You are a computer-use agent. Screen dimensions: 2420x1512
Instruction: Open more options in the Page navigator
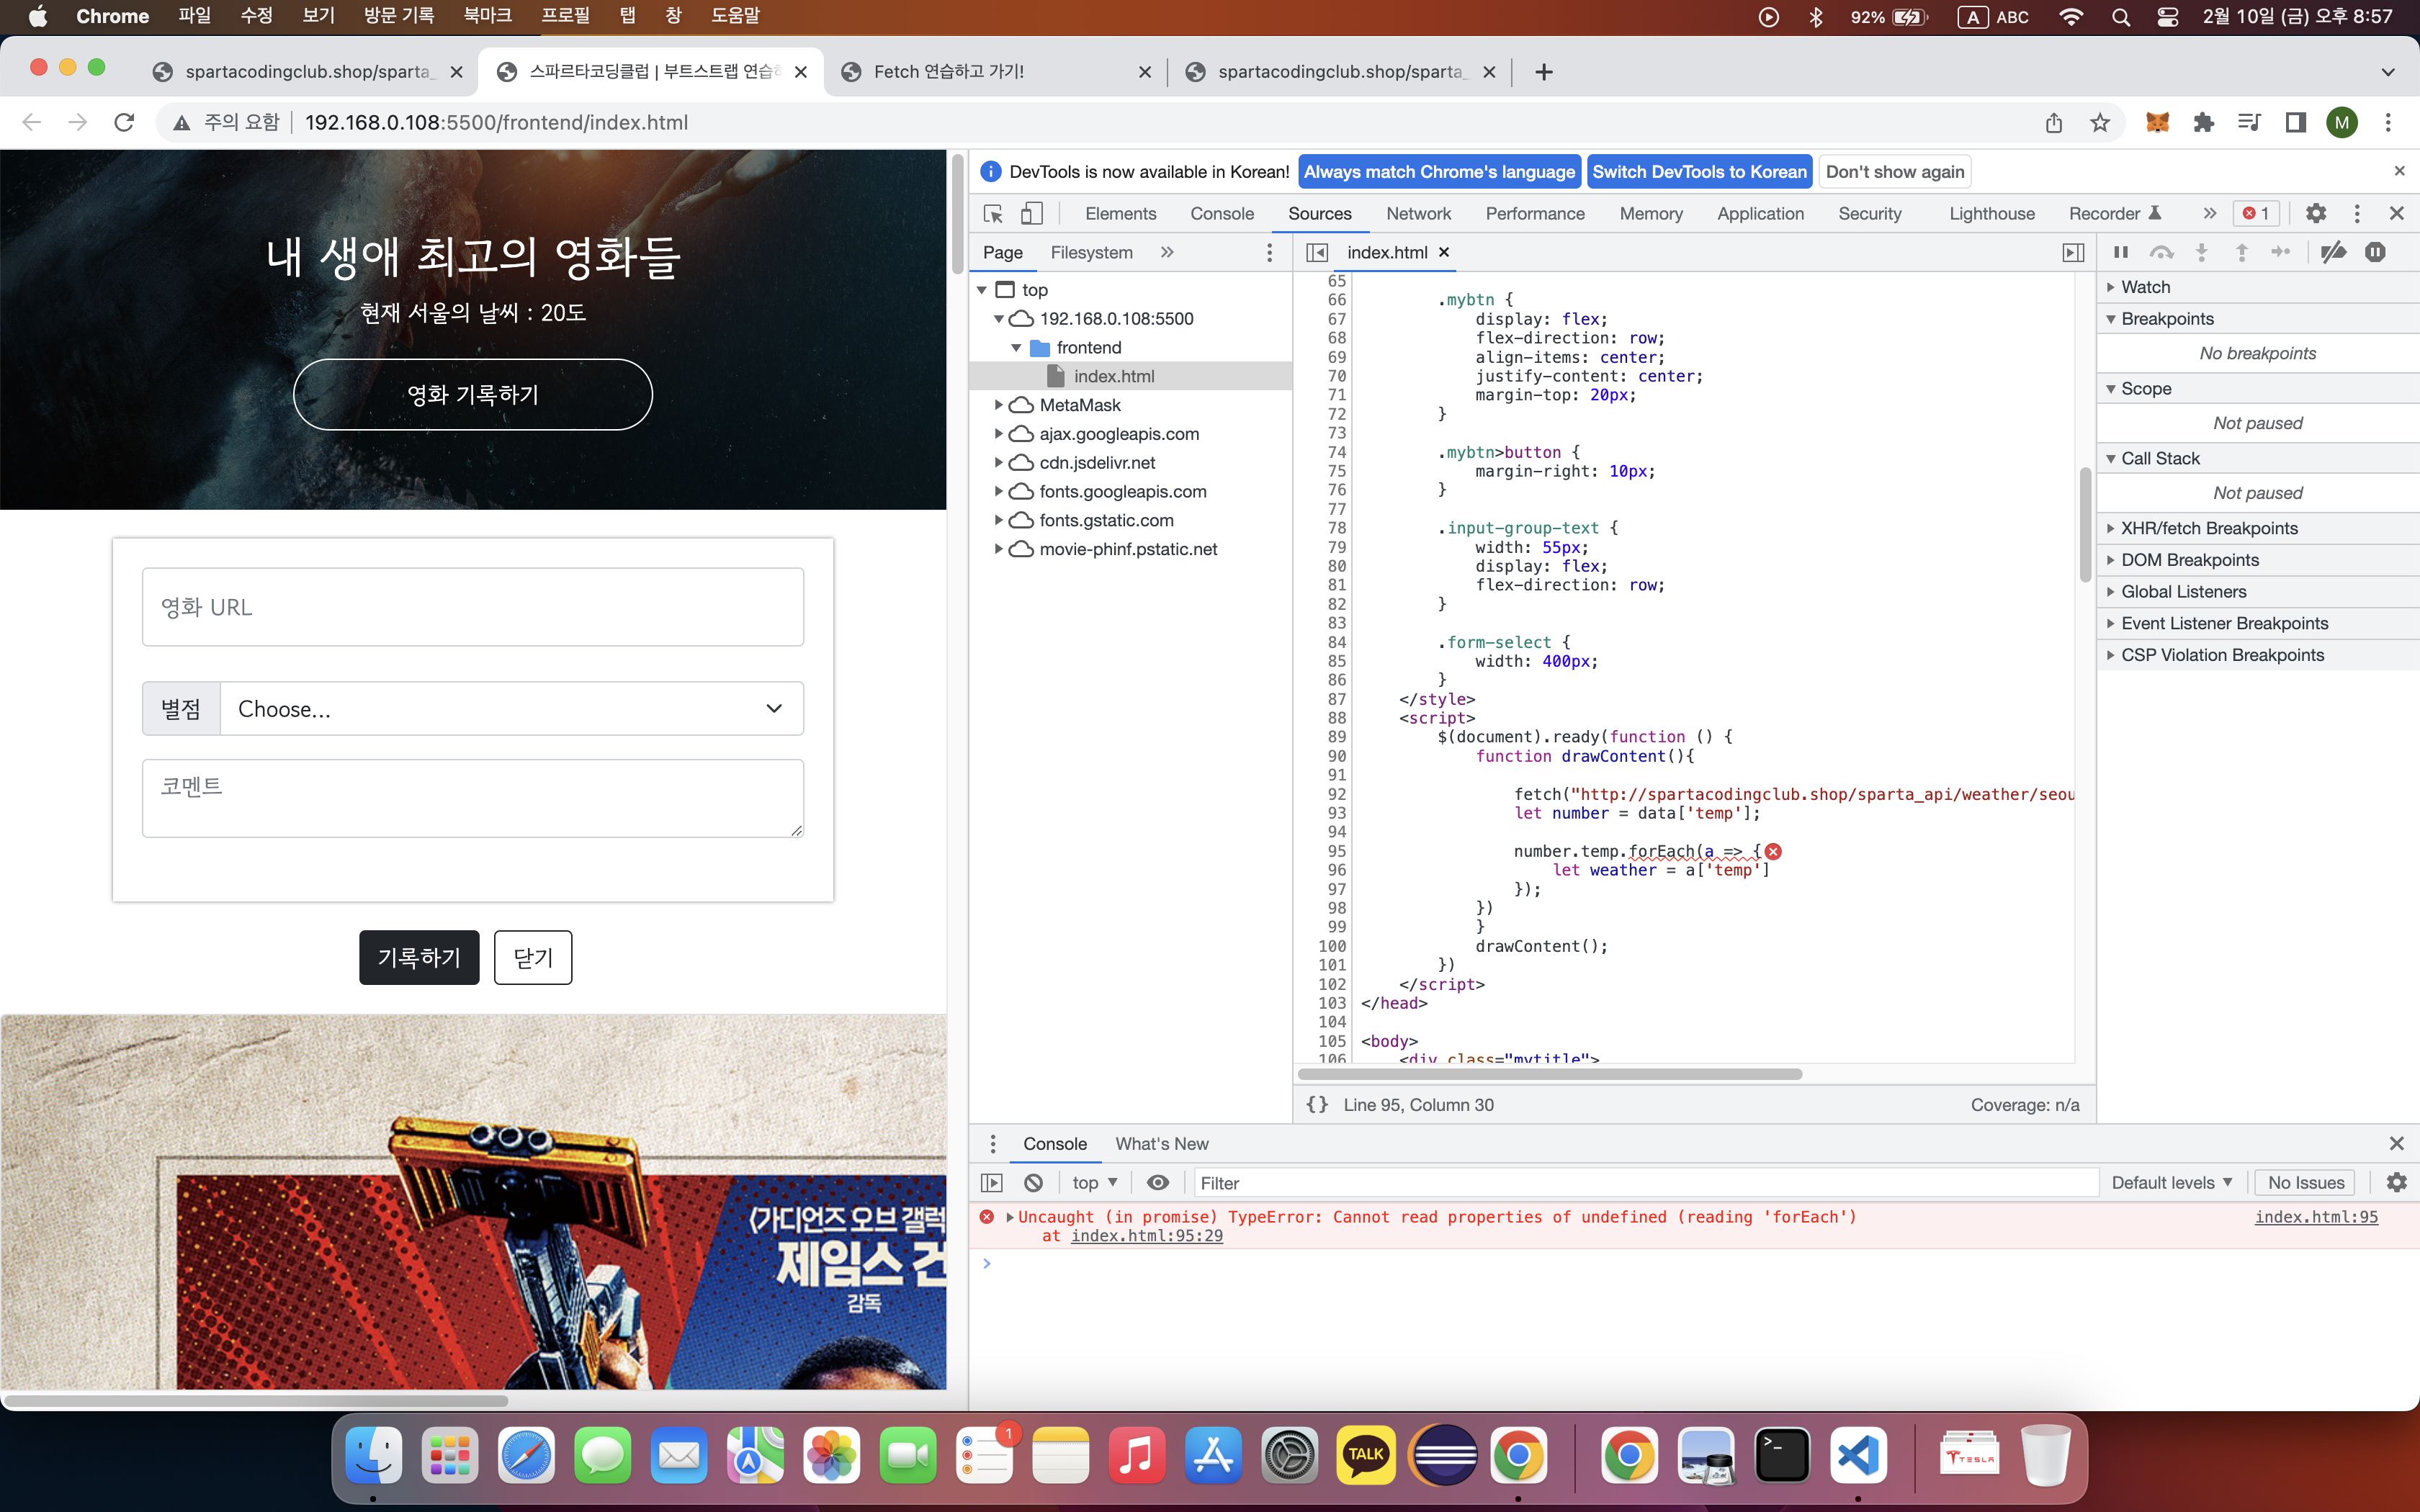tap(1269, 253)
